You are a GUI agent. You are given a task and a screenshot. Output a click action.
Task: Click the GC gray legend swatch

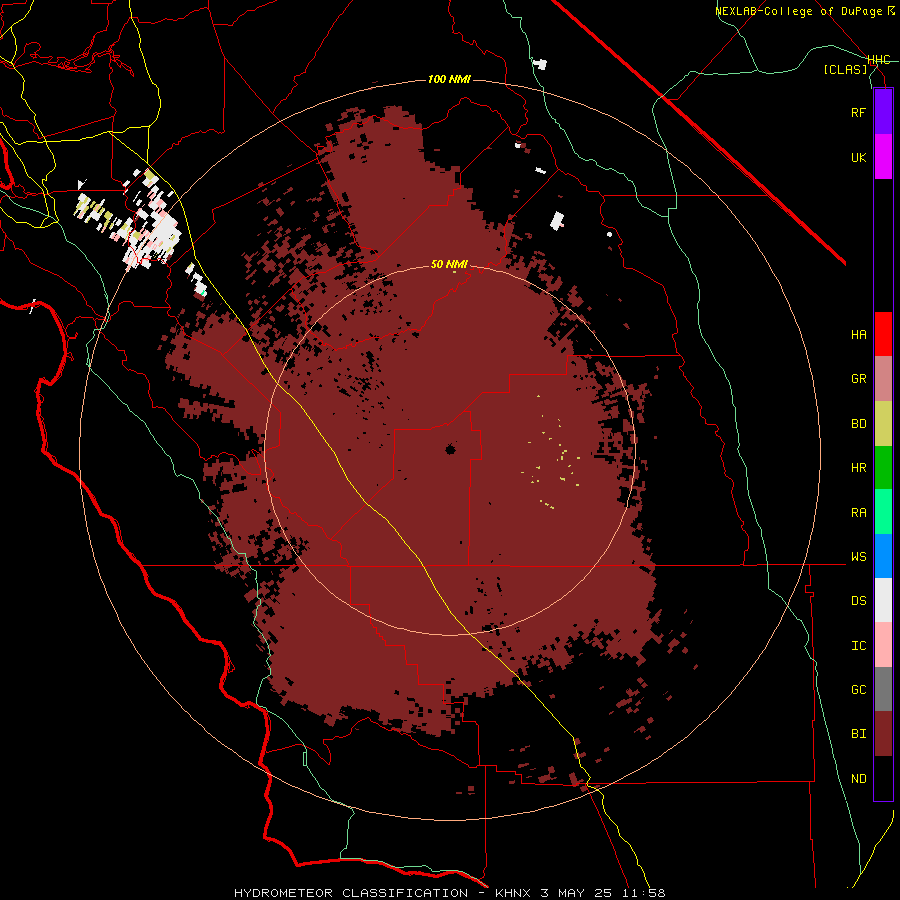(883, 689)
